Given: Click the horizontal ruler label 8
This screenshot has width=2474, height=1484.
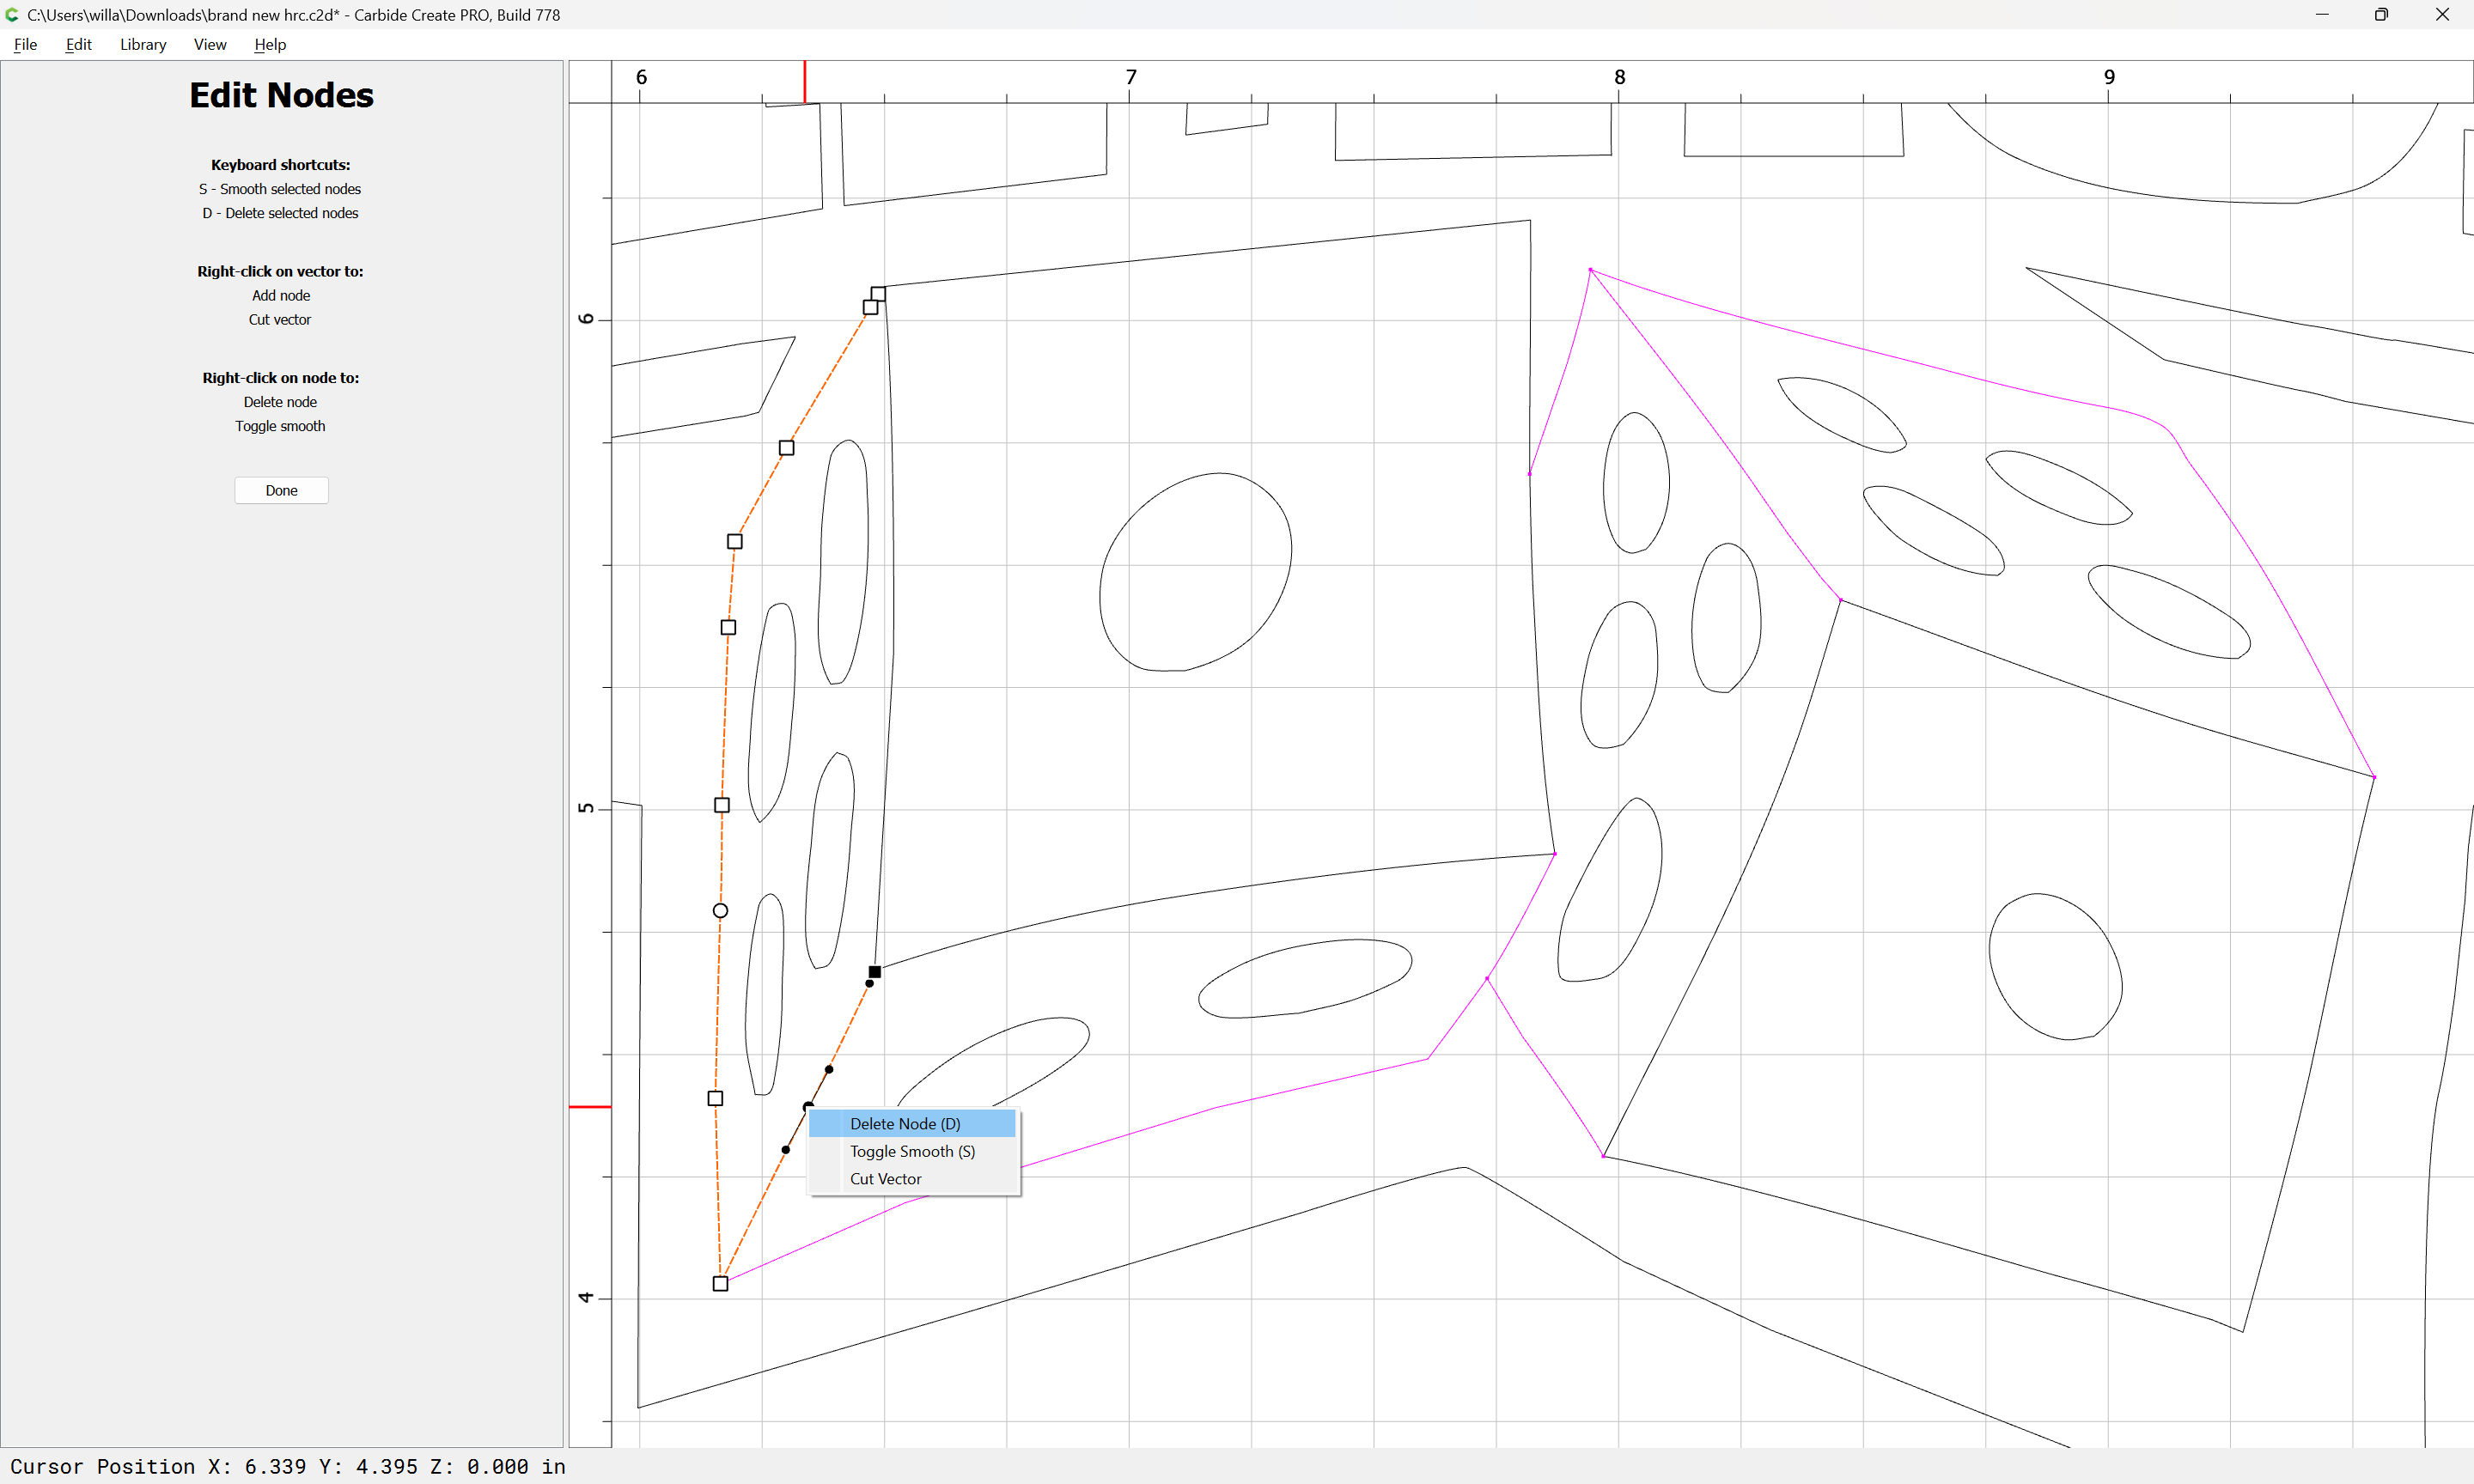Looking at the screenshot, I should tap(1620, 77).
